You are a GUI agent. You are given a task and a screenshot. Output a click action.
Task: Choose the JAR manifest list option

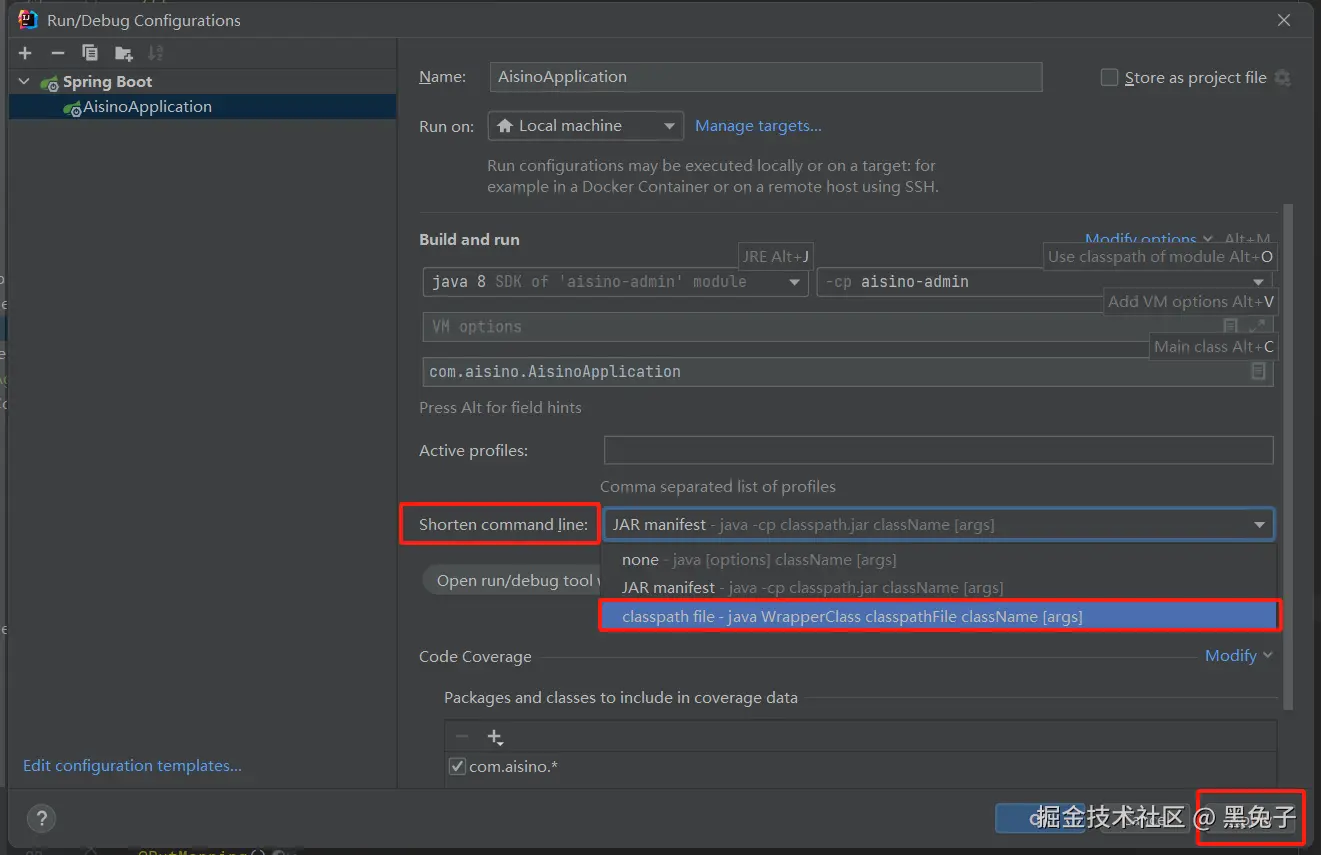coord(938,588)
